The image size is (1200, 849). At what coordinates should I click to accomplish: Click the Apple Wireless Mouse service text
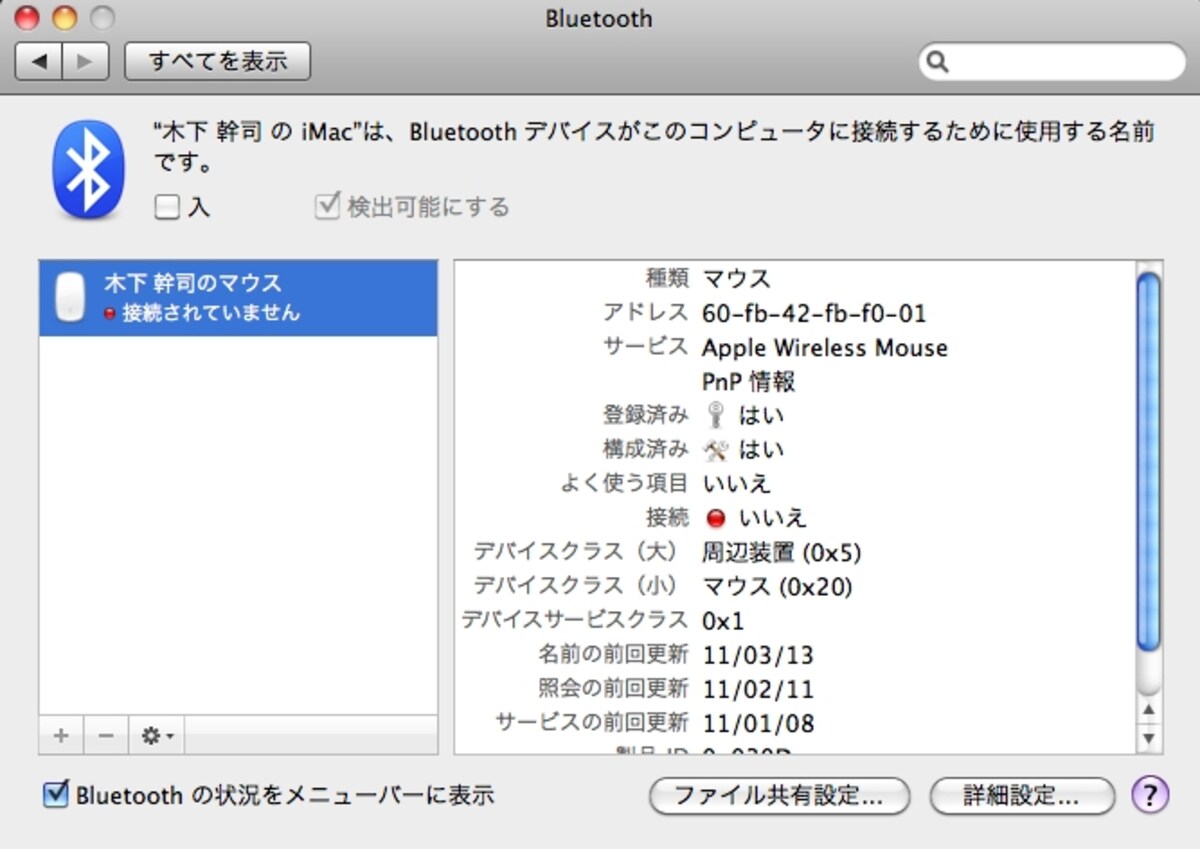825,348
